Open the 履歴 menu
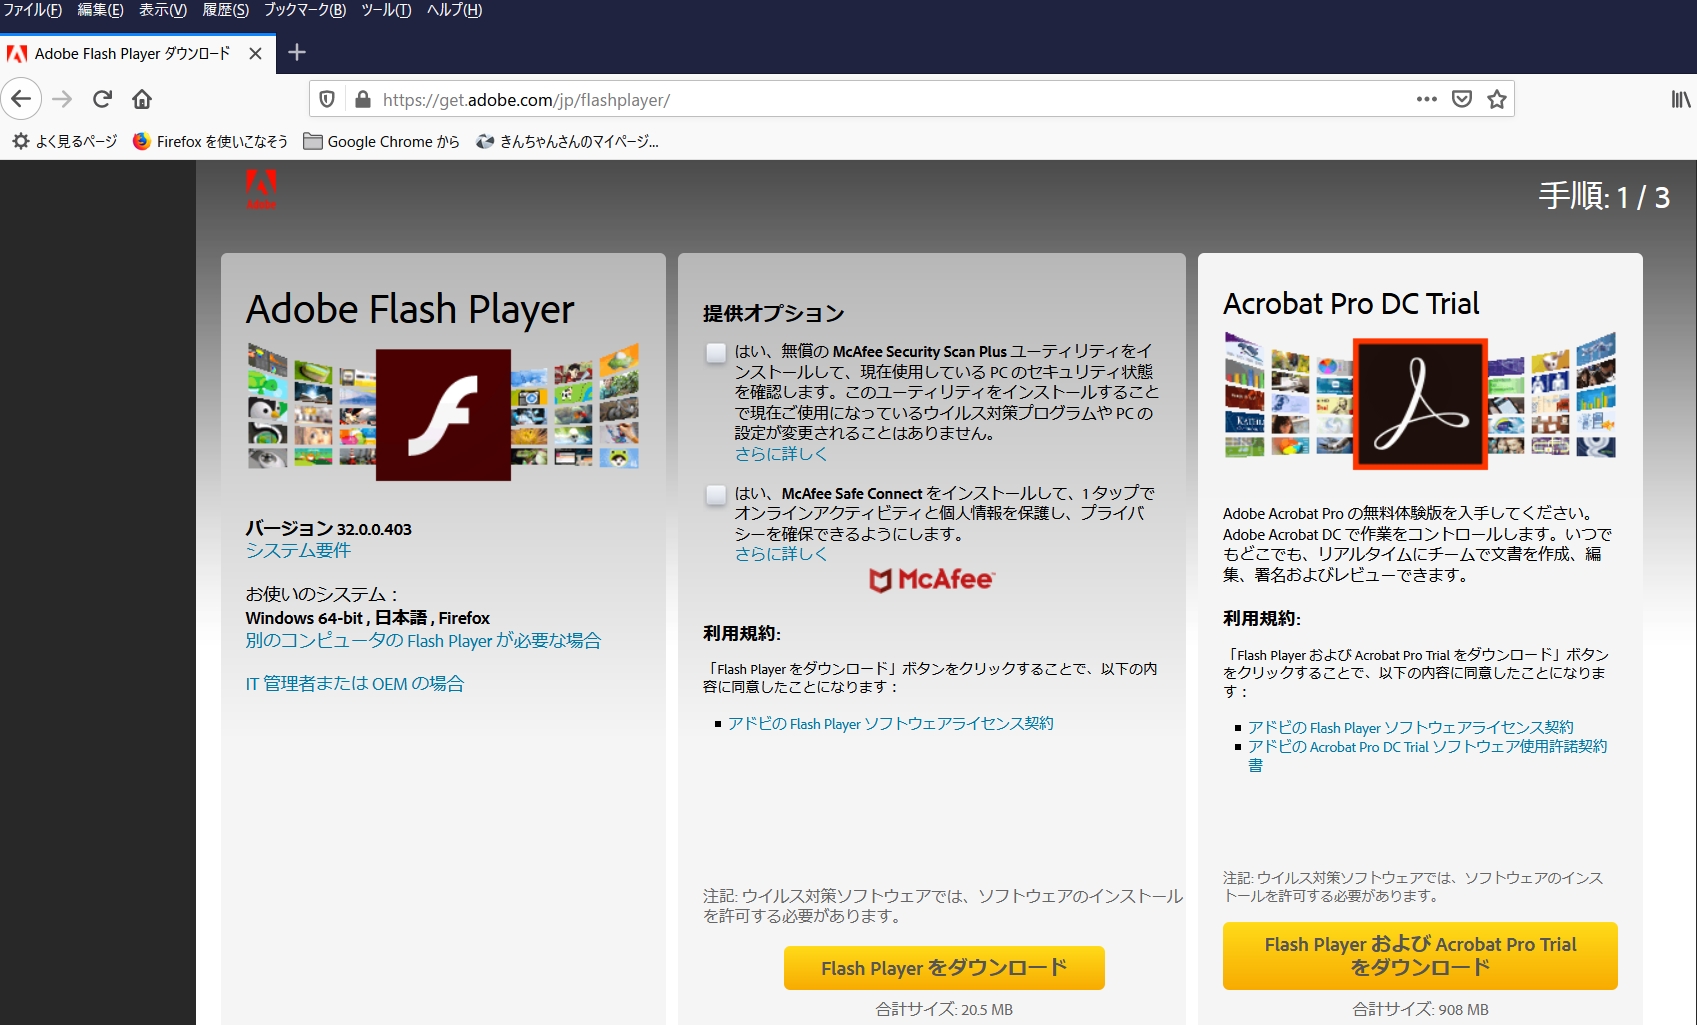Image resolution: width=1697 pixels, height=1025 pixels. click(x=226, y=10)
